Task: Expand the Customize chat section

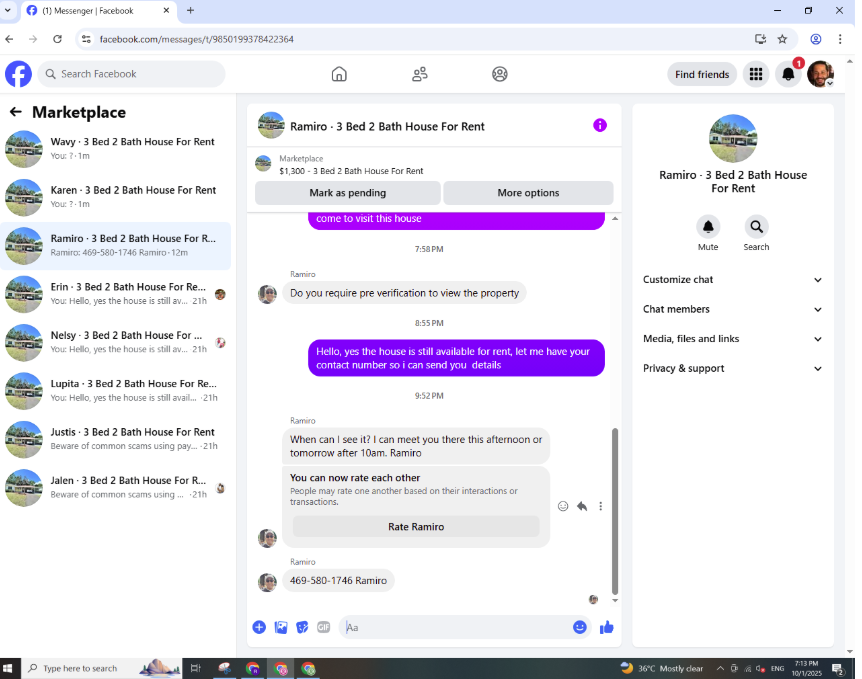Action: 732,280
